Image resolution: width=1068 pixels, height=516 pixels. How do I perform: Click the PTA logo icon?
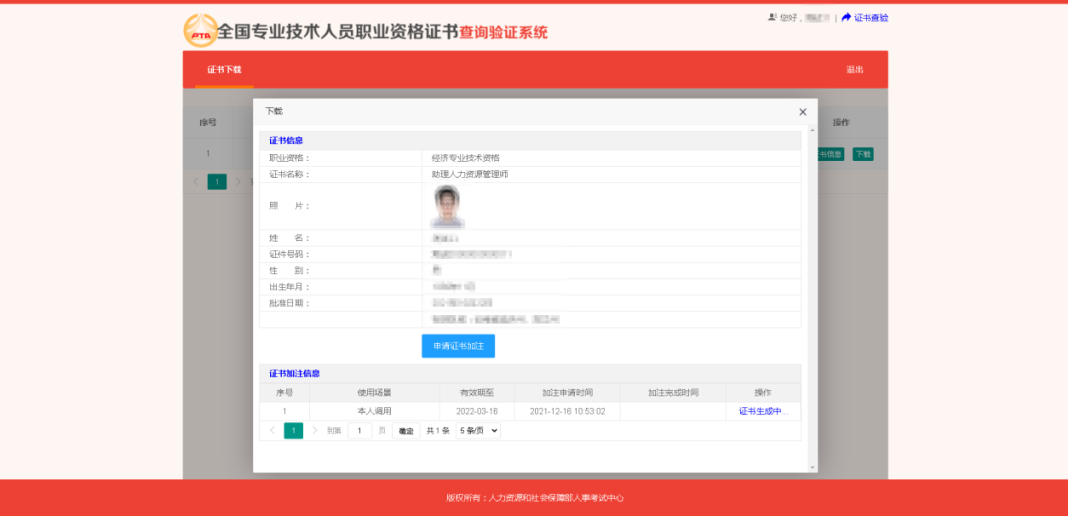pos(200,30)
